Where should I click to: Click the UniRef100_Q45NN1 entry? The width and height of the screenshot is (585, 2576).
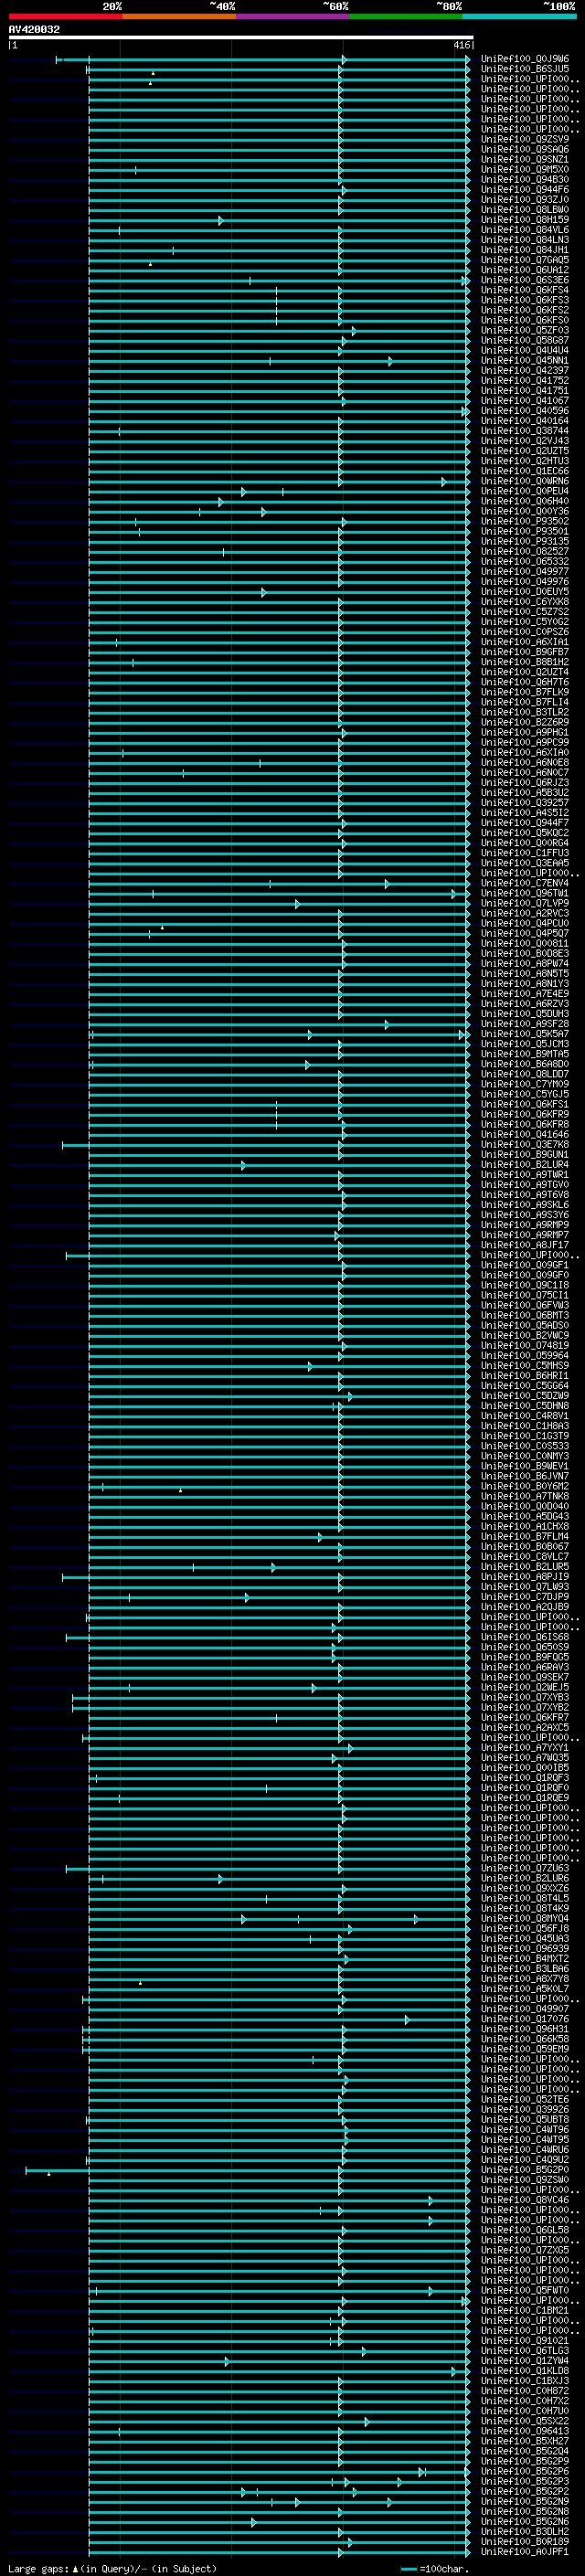click(x=524, y=360)
